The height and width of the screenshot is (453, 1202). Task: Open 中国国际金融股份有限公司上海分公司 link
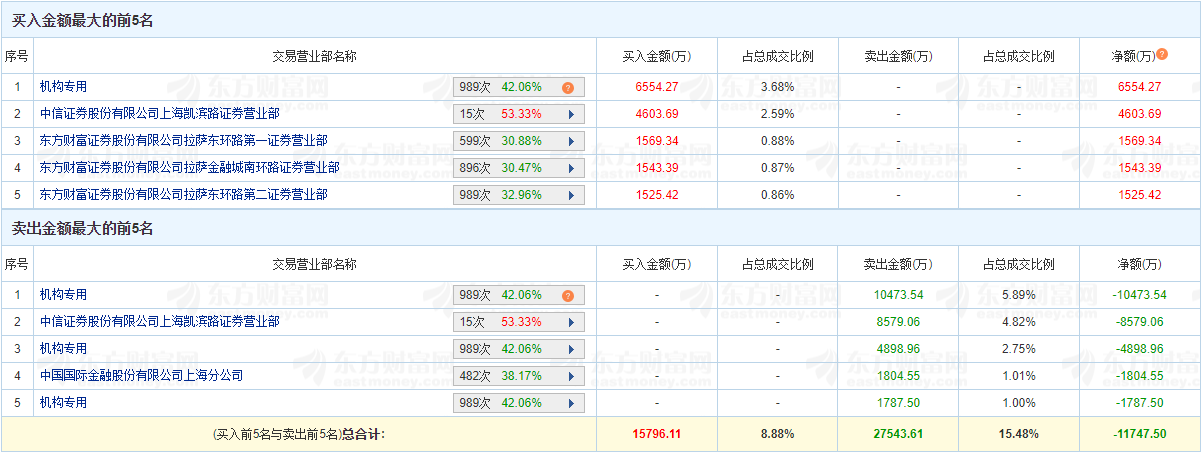[141, 376]
